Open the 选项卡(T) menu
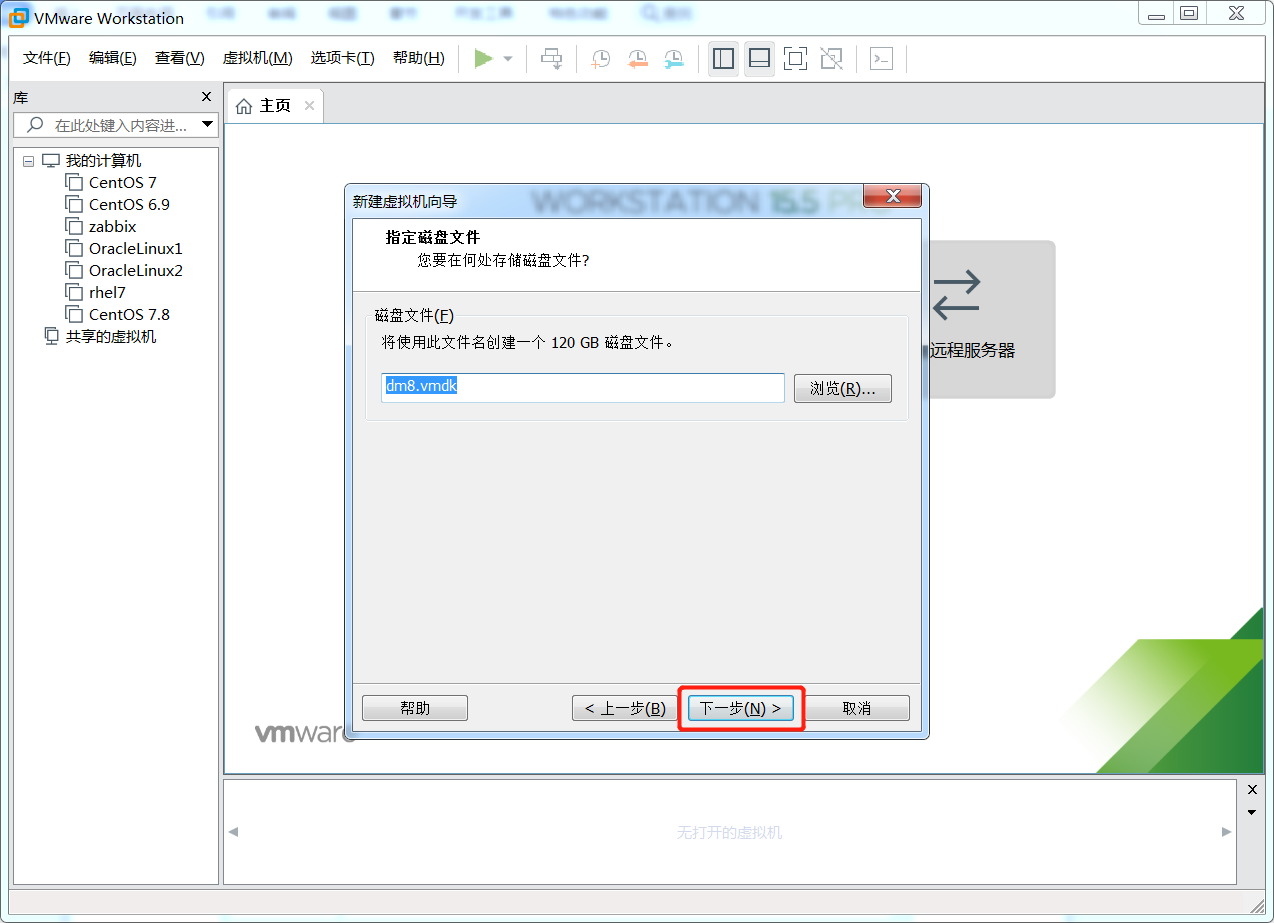This screenshot has height=923, width=1274. click(342, 58)
